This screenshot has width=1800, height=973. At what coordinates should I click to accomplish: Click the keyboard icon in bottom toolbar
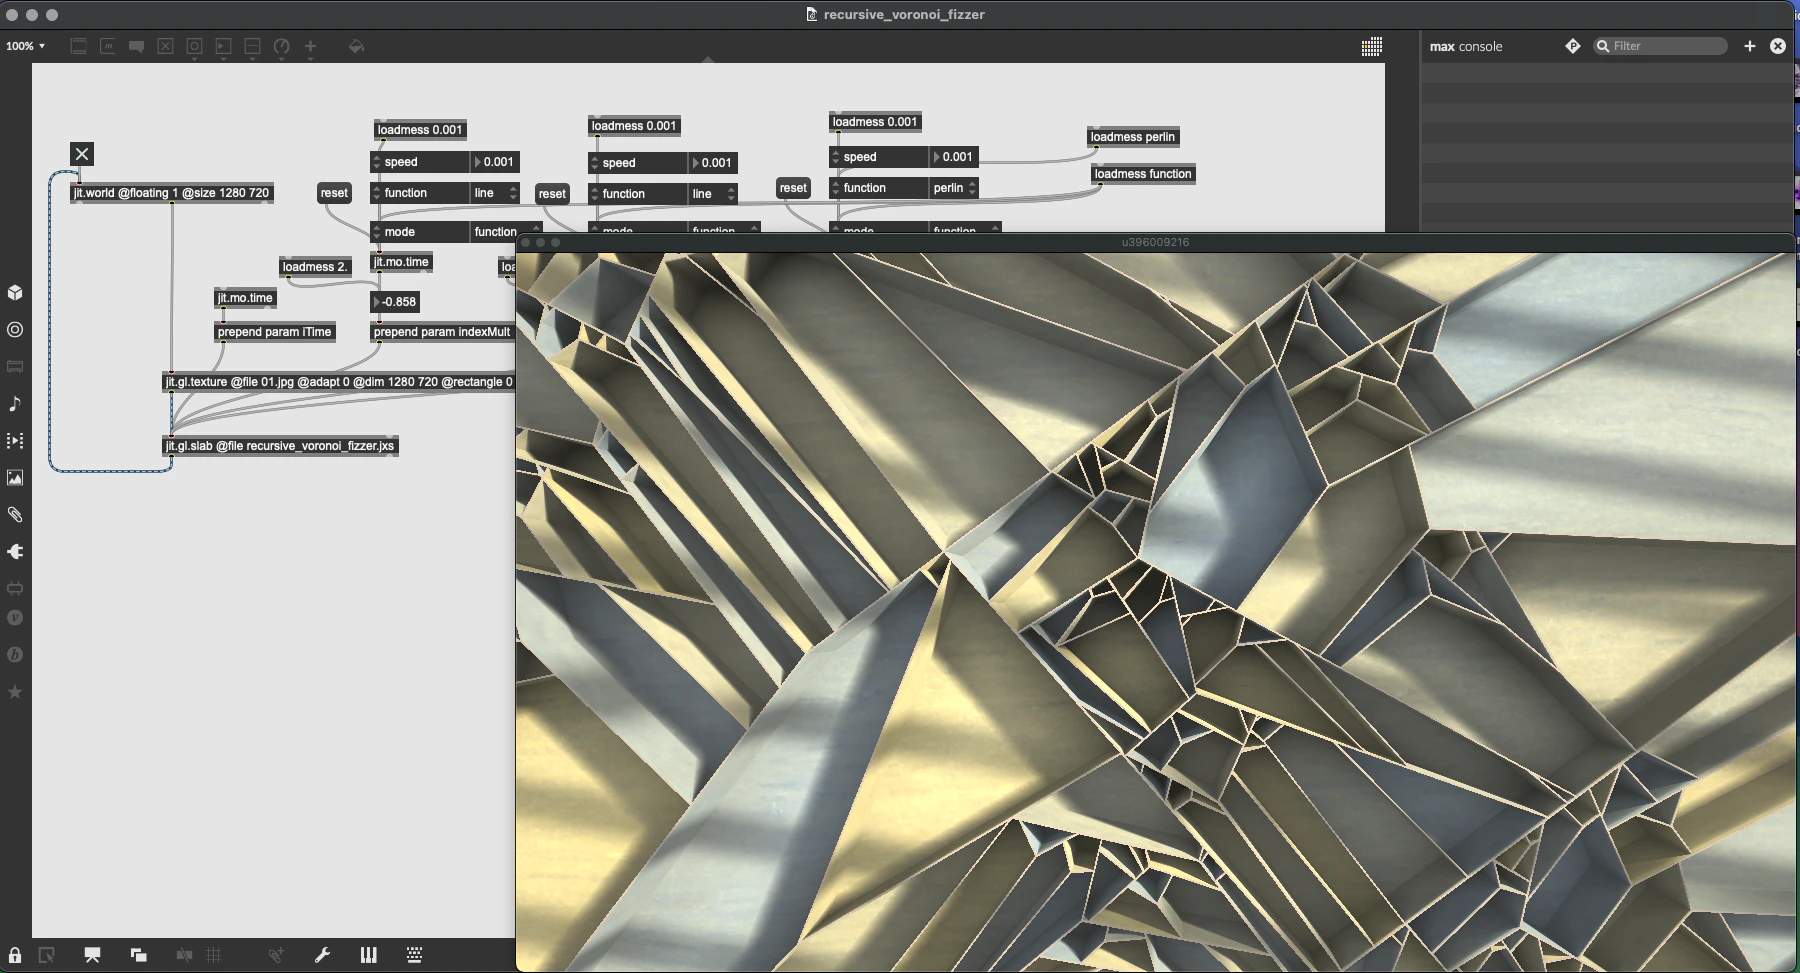(x=414, y=955)
